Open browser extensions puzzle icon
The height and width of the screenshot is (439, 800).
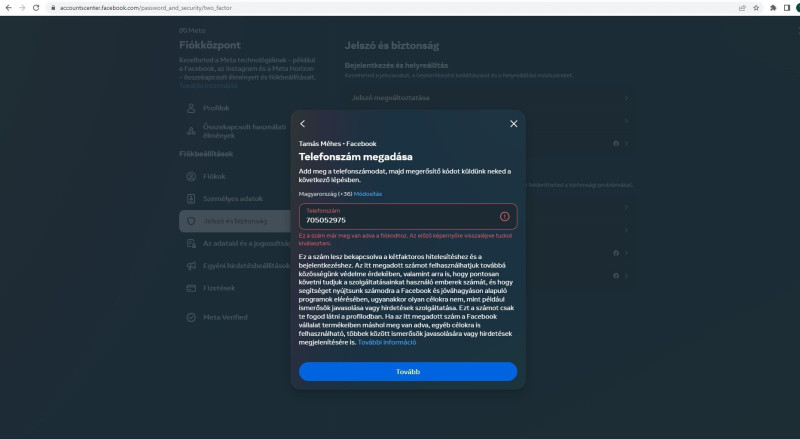773,8
